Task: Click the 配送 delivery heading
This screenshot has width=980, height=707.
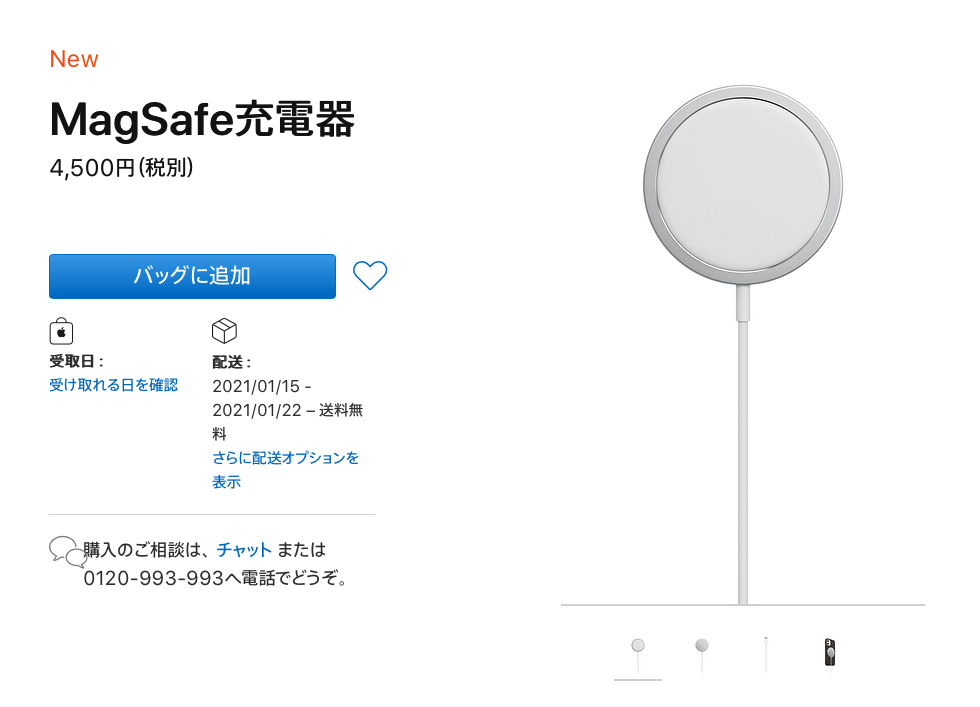Action: (231, 363)
